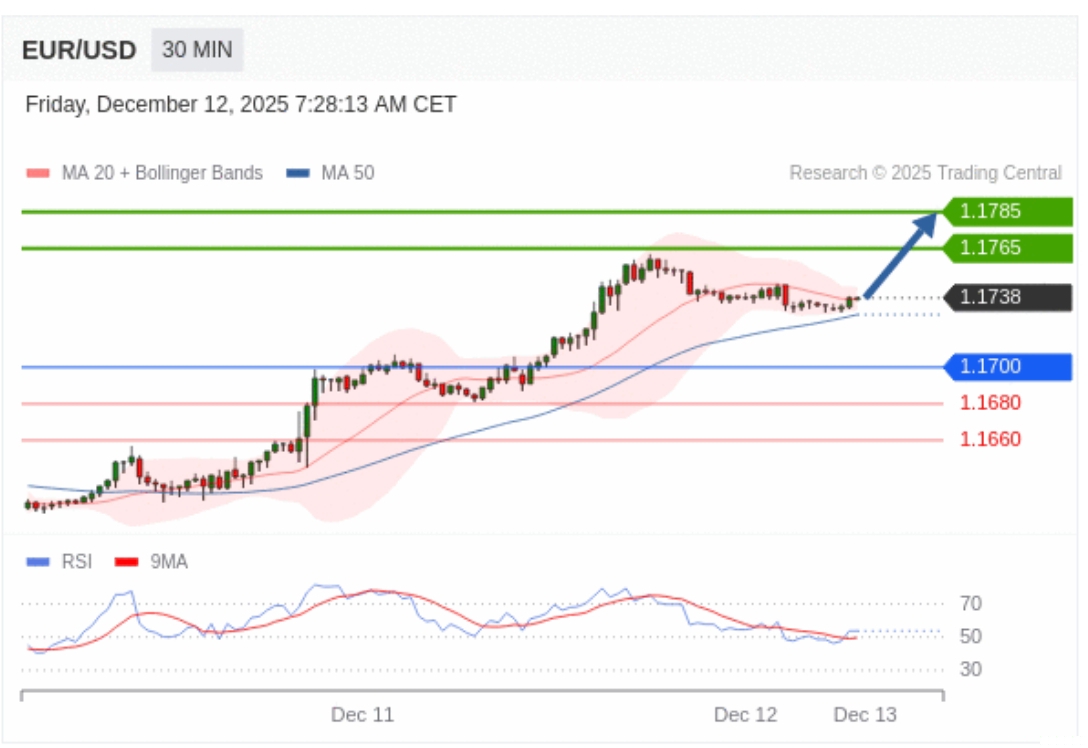The height and width of the screenshot is (748, 1088).
Task: Click the chart date and time header
Action: 241,105
